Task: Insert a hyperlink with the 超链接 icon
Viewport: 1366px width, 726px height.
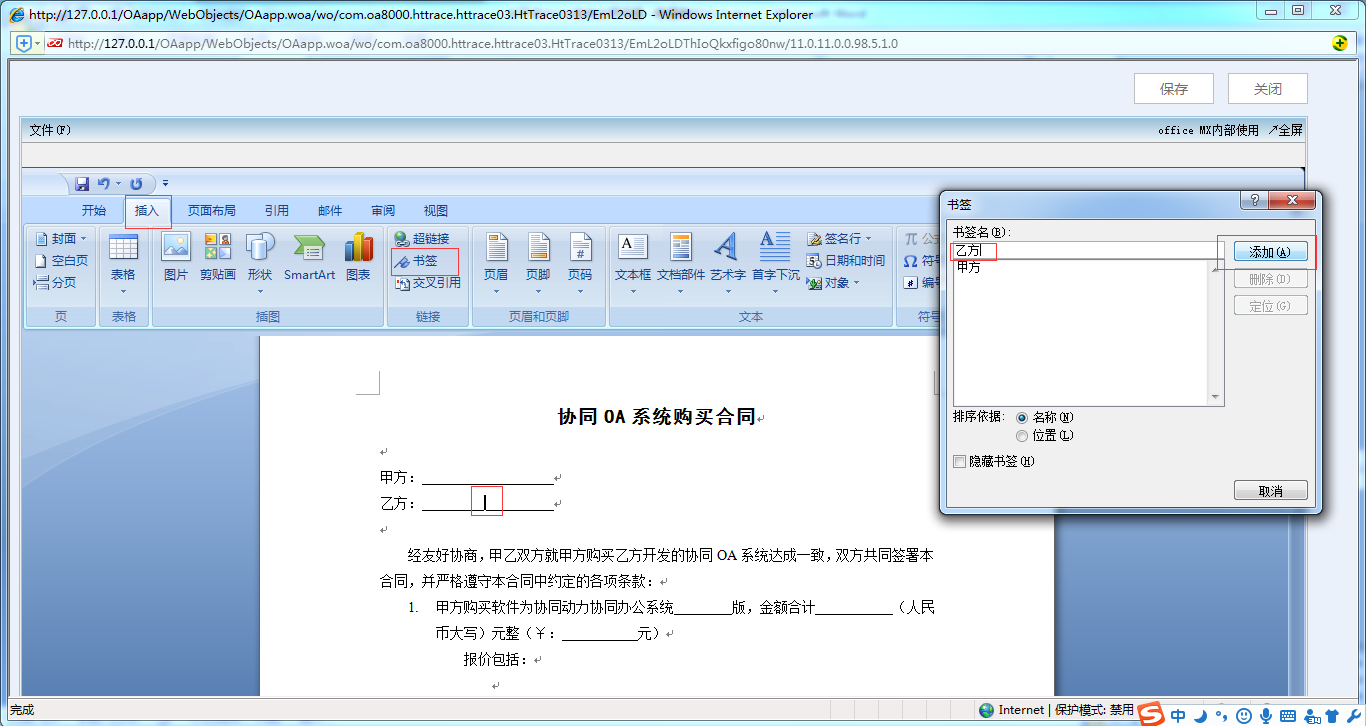Action: 424,238
